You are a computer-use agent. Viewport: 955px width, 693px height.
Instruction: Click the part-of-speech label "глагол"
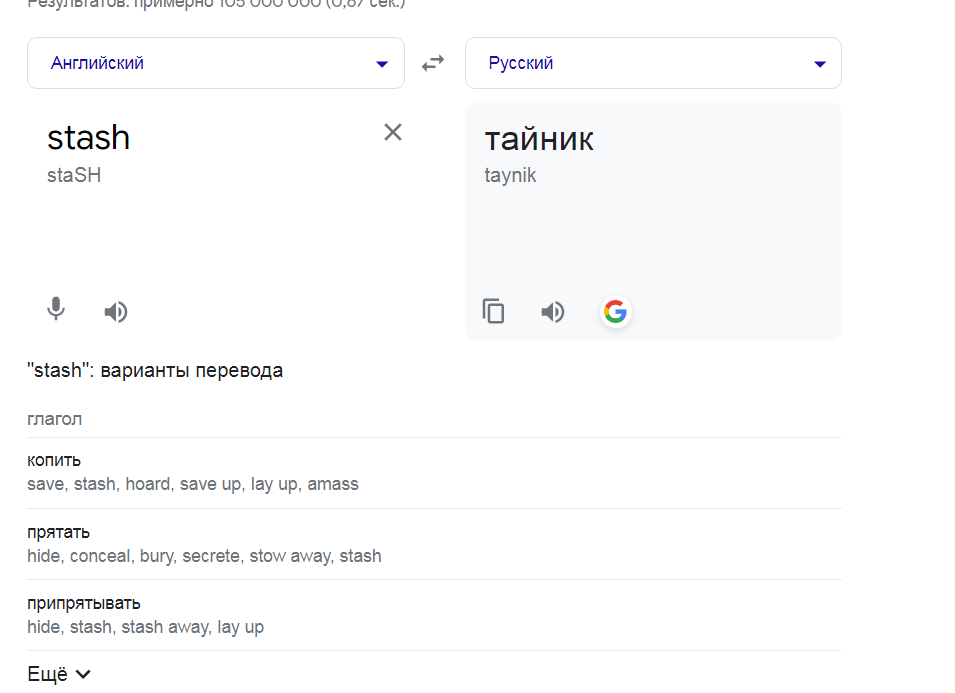(54, 420)
